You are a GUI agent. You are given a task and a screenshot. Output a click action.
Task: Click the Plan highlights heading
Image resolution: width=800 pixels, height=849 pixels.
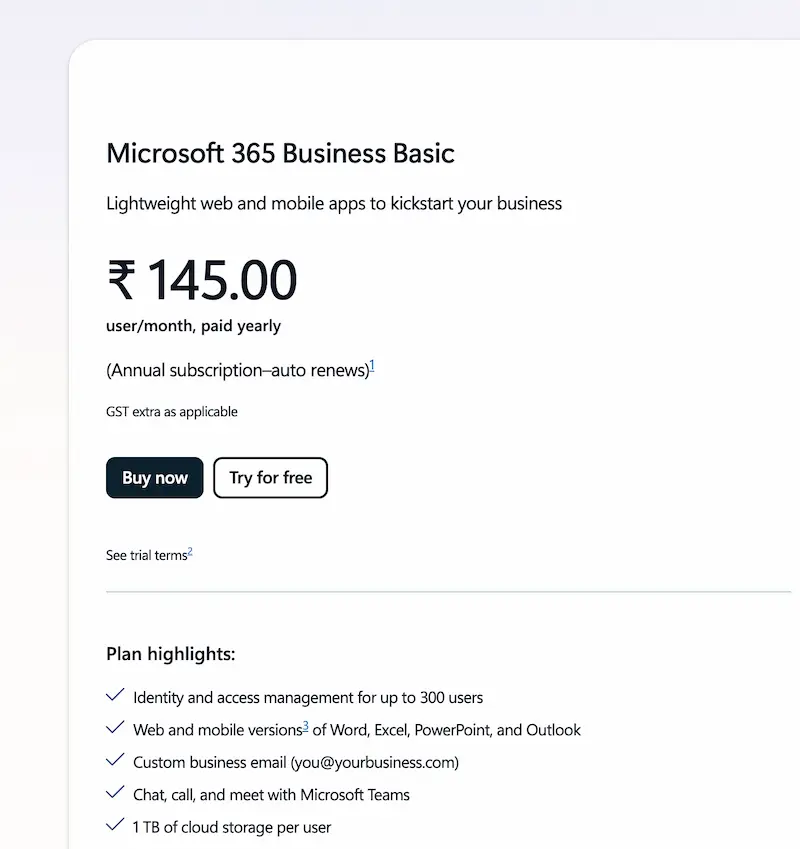pyautogui.click(x=171, y=655)
